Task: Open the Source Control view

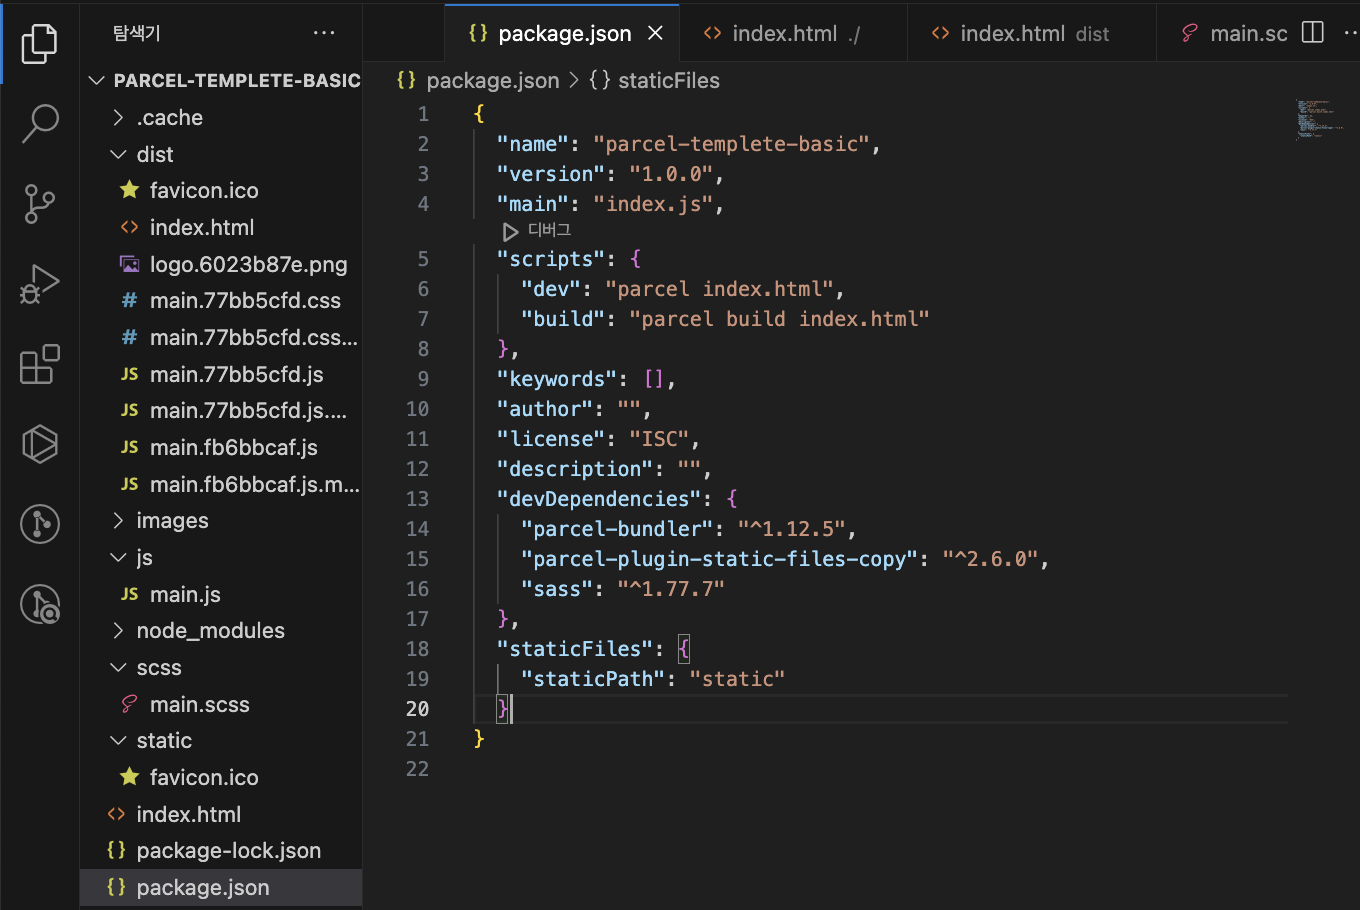Action: pyautogui.click(x=39, y=203)
